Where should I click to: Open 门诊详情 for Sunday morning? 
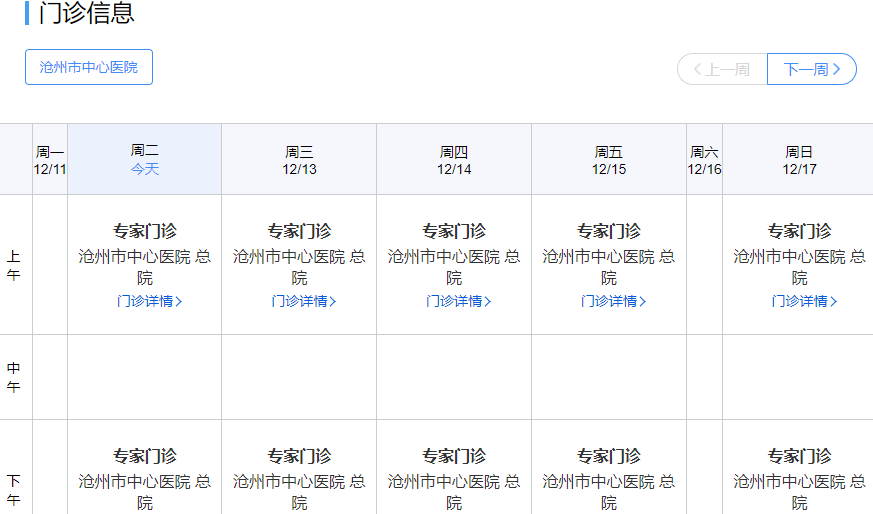click(x=804, y=301)
